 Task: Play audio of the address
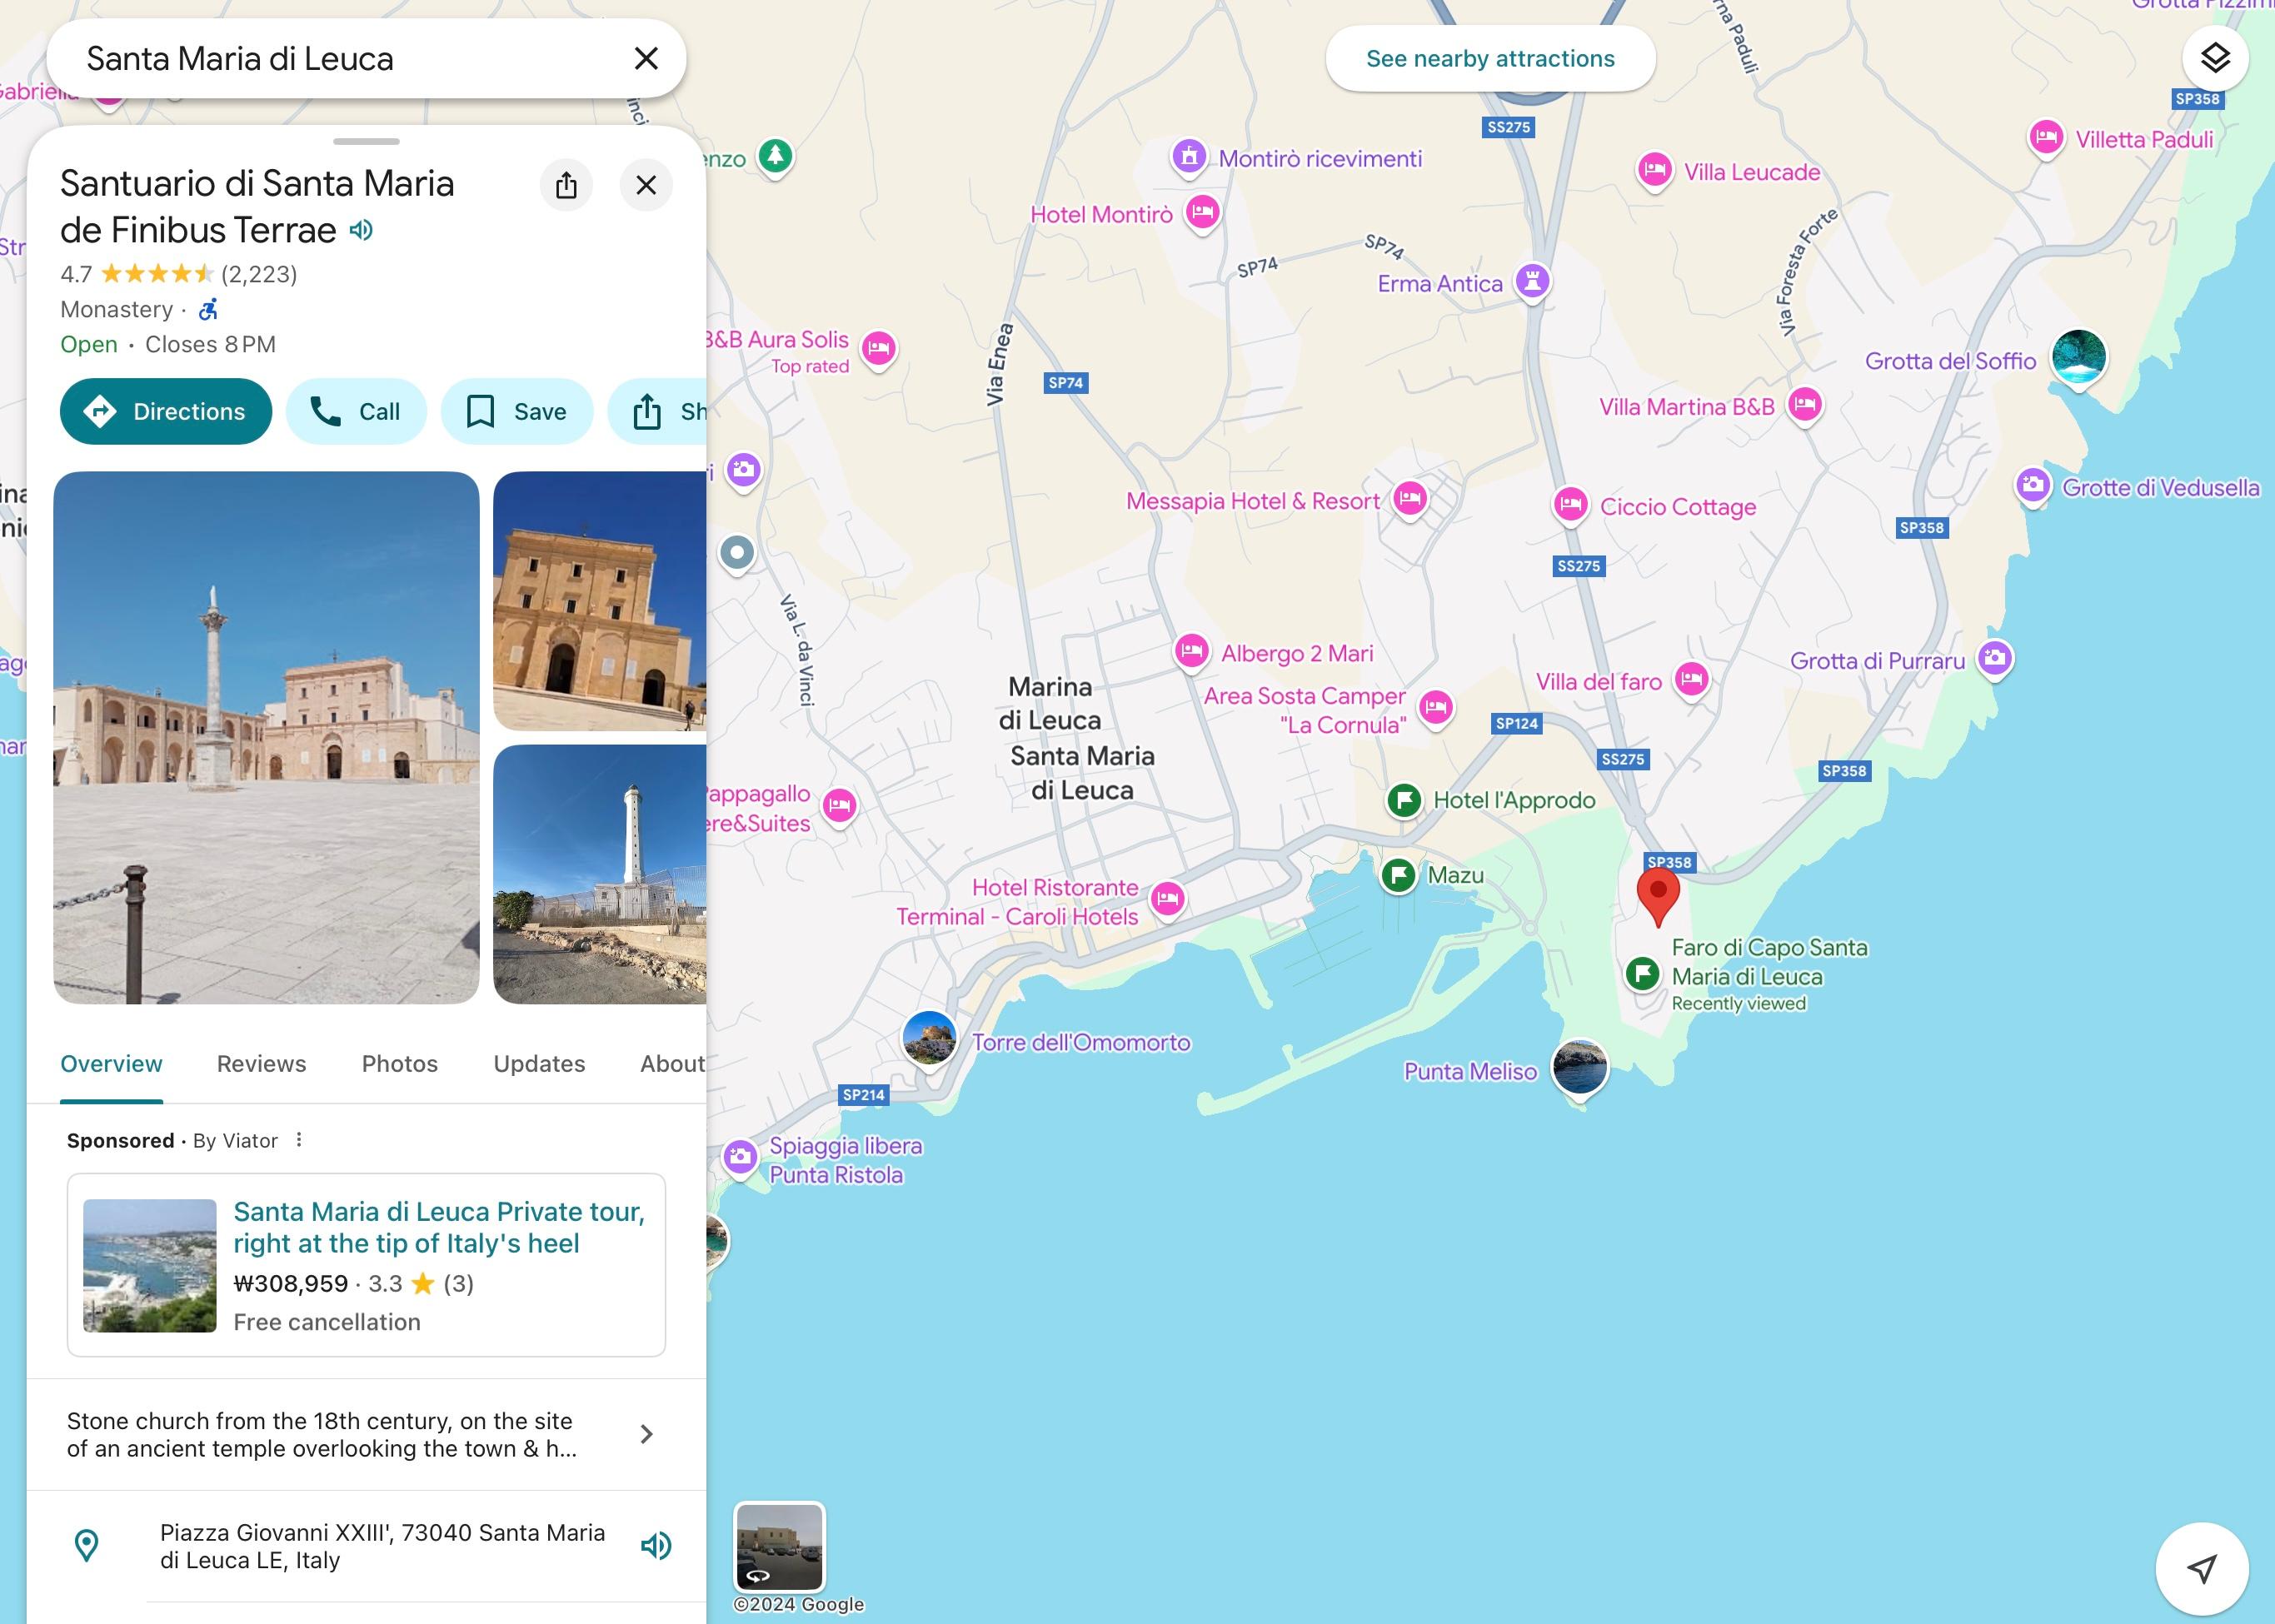(x=656, y=1546)
